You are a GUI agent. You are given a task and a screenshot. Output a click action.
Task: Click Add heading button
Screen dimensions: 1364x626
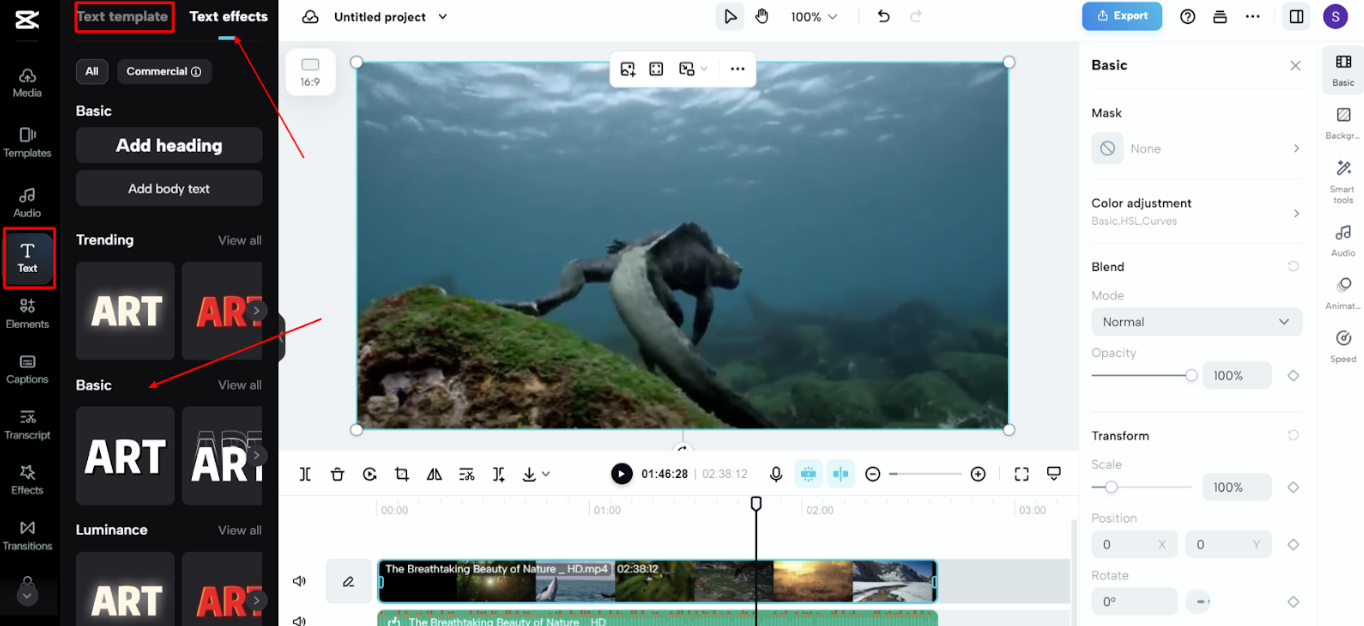(169, 145)
